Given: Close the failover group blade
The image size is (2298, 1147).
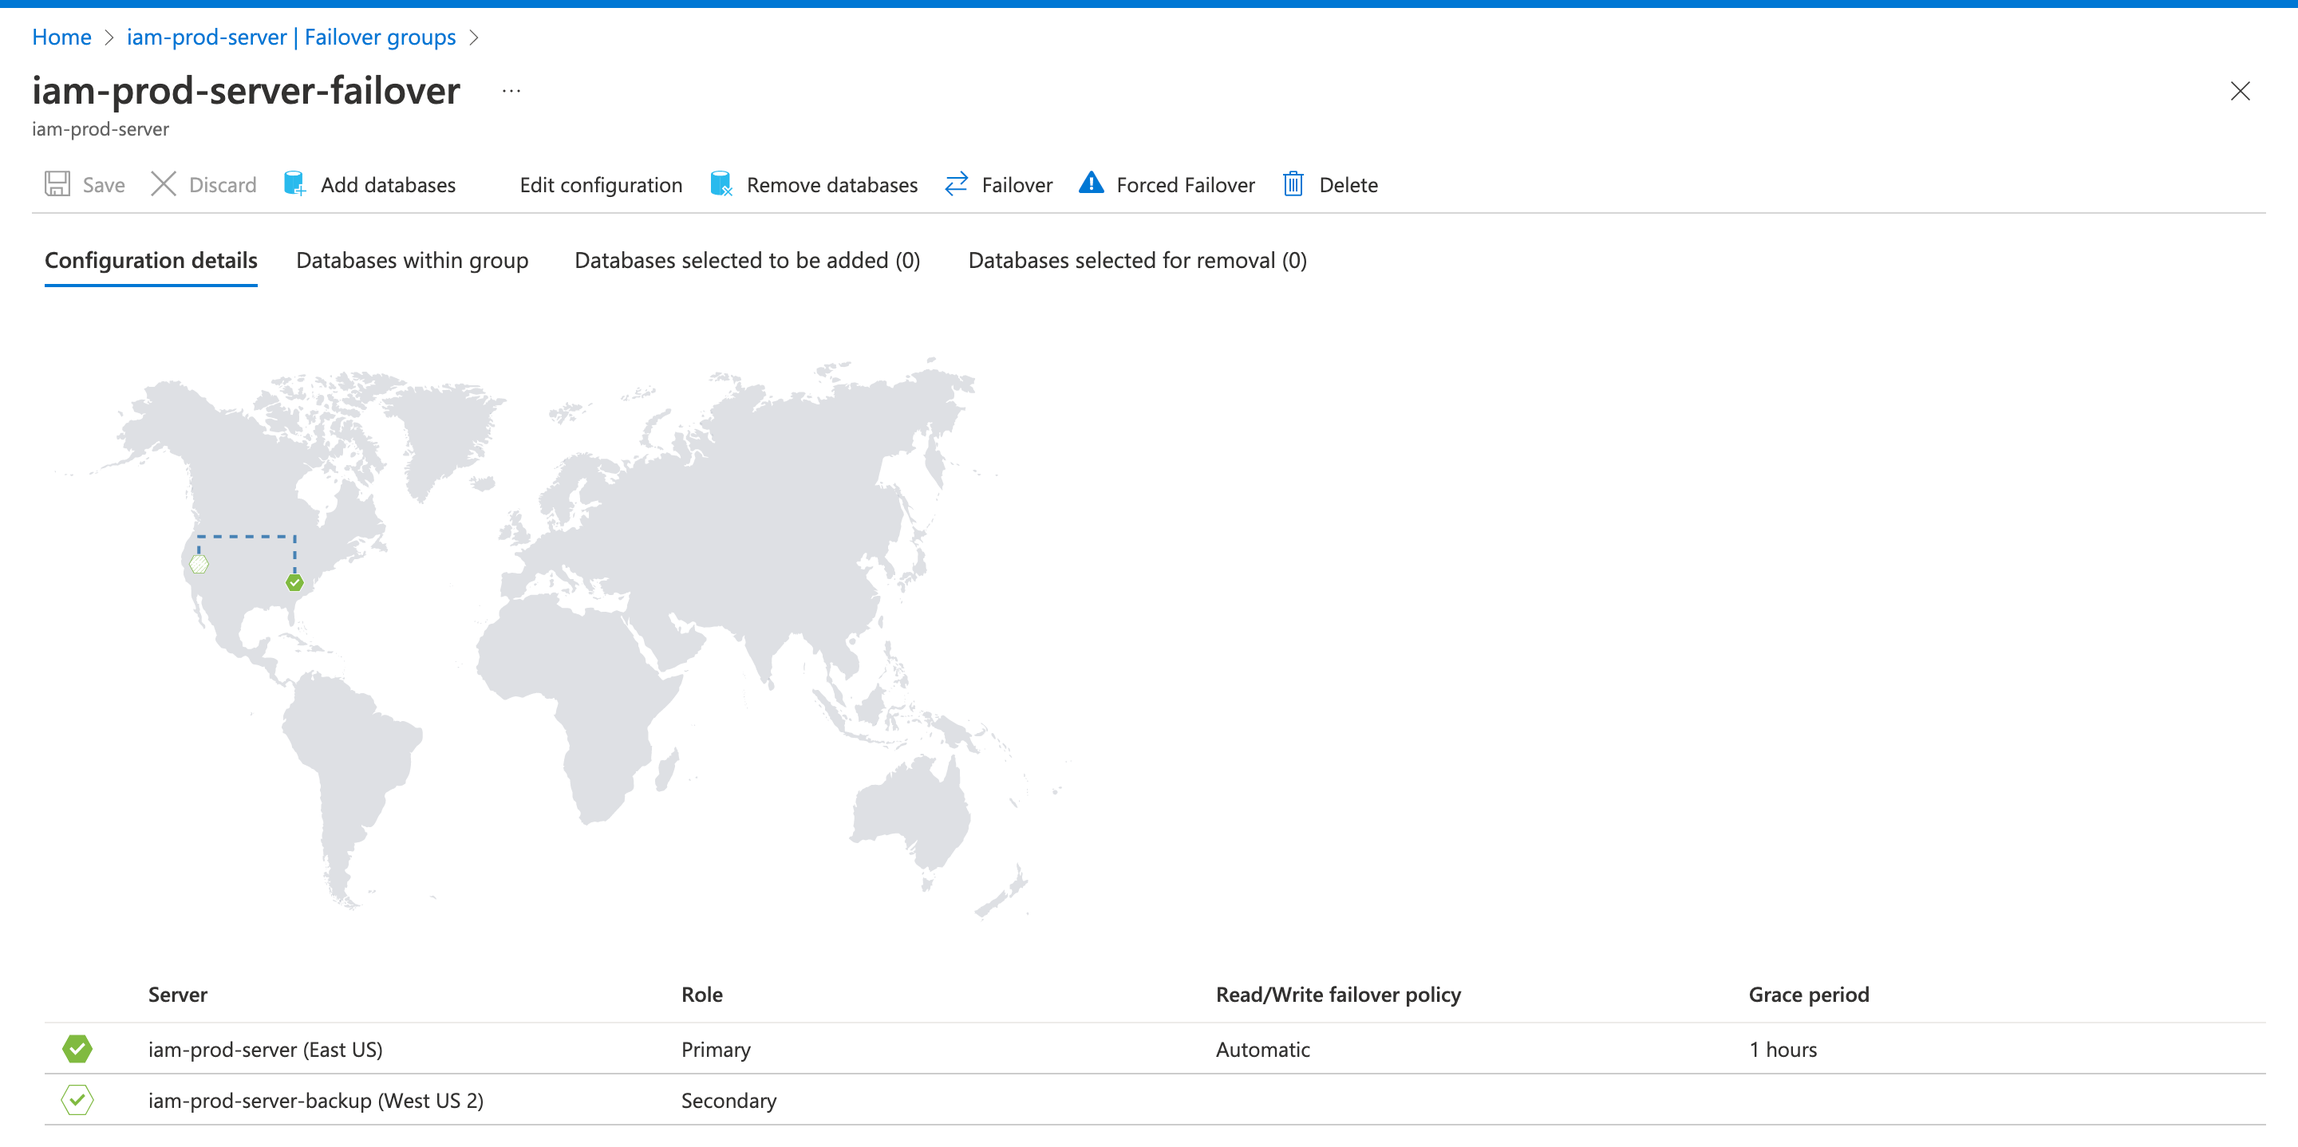Looking at the screenshot, I should click(2240, 91).
